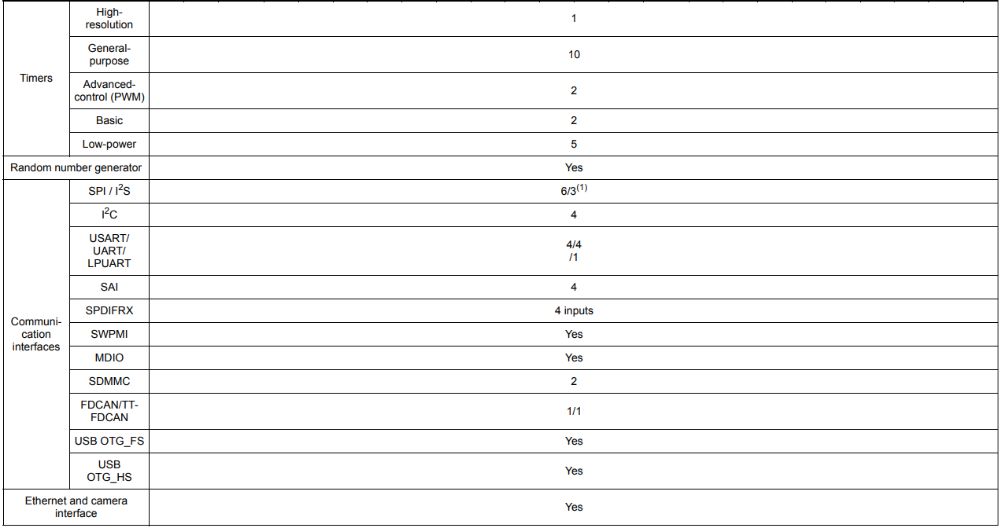Click the USB OTG_FS label
The width and height of the screenshot is (1000, 528).
point(109,441)
